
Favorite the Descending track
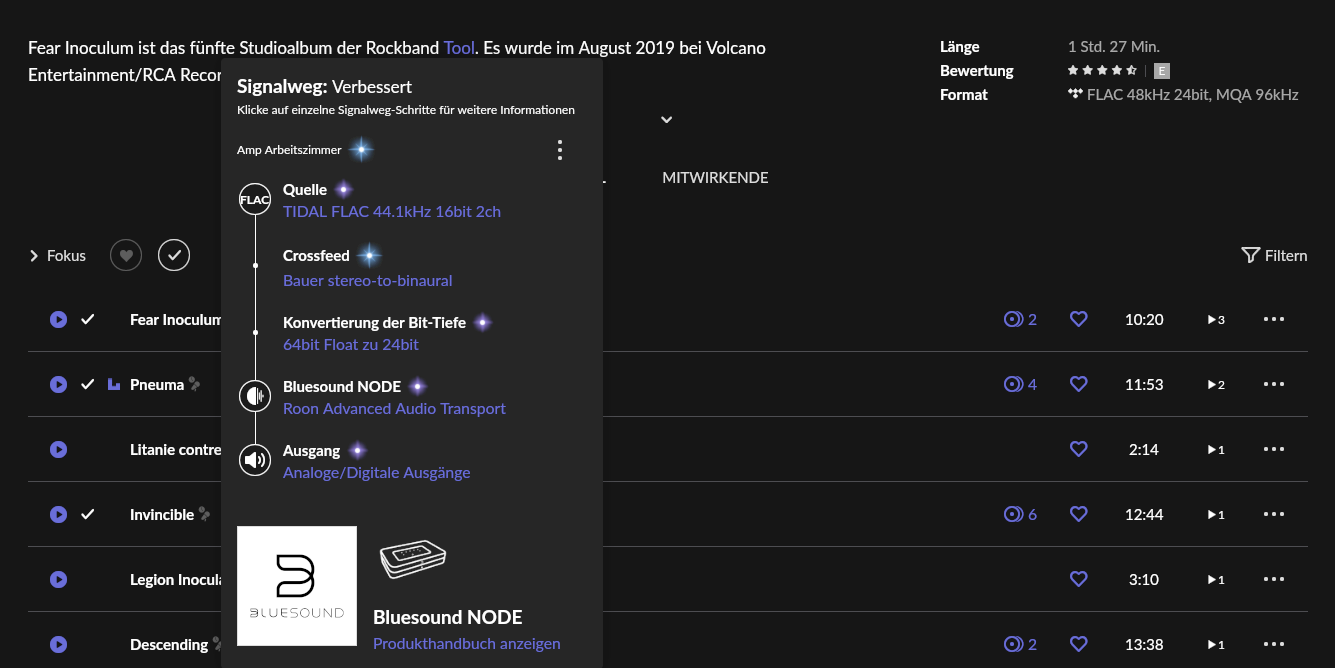click(x=1078, y=645)
